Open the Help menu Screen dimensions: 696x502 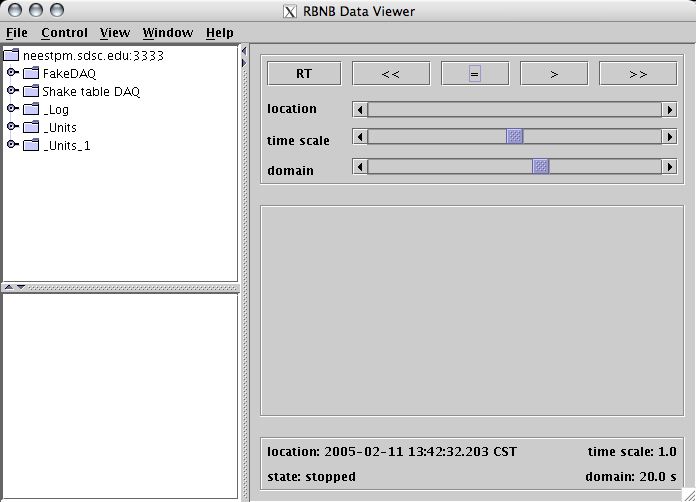pos(219,33)
